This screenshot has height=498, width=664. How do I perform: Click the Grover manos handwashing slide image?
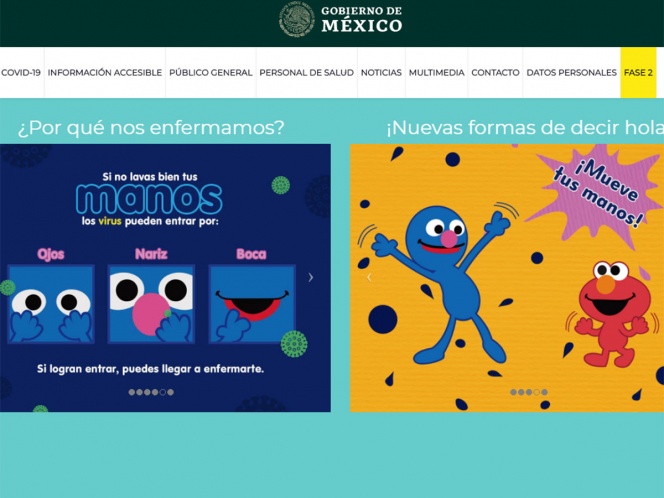165,278
